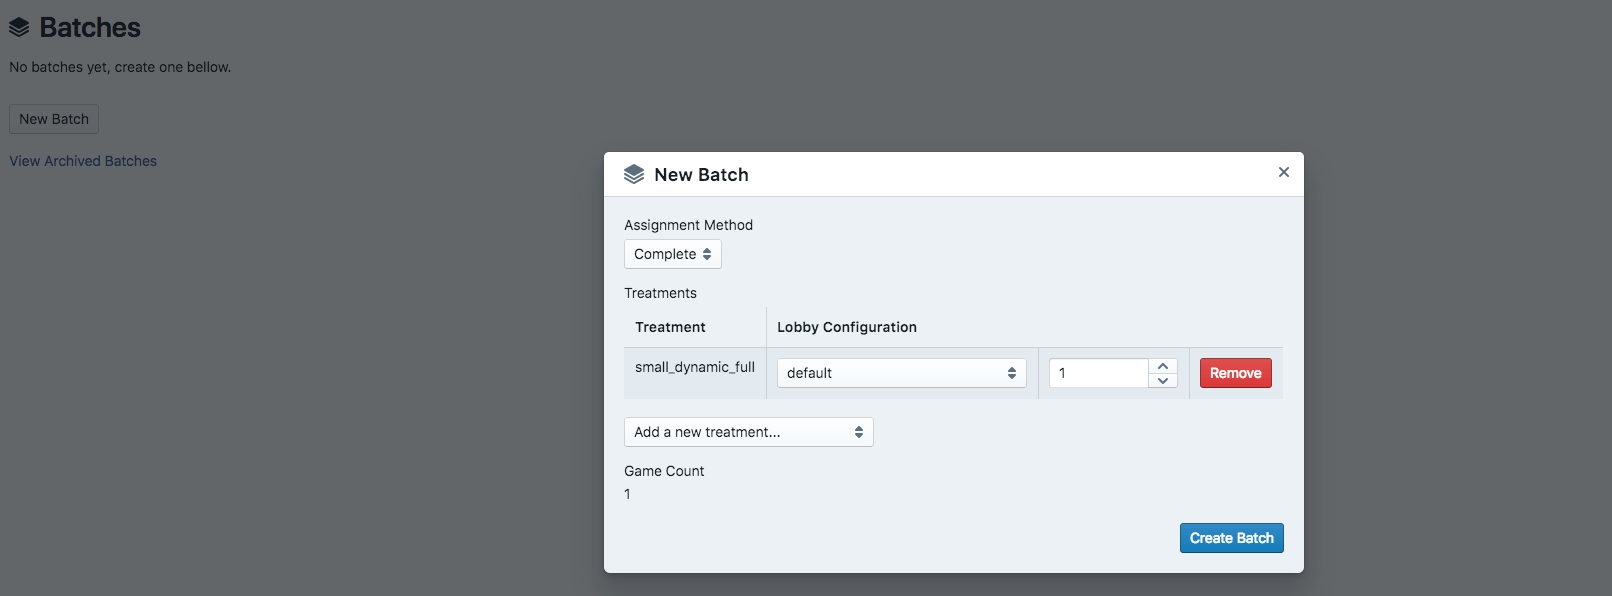
Task: Click the Assignment Method label
Action: [x=688, y=225]
